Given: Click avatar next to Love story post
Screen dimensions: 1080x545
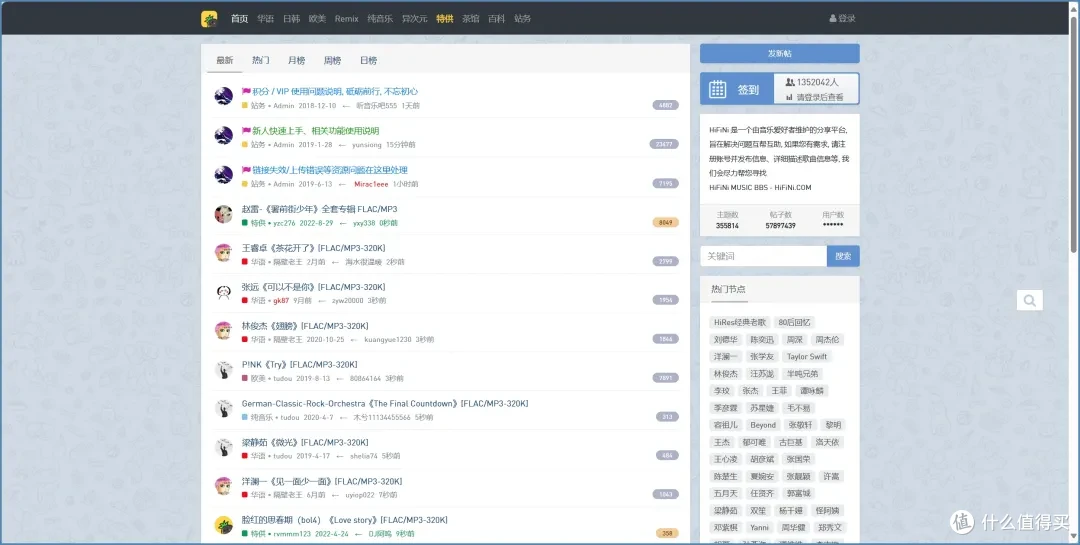Looking at the screenshot, I should pyautogui.click(x=223, y=525).
